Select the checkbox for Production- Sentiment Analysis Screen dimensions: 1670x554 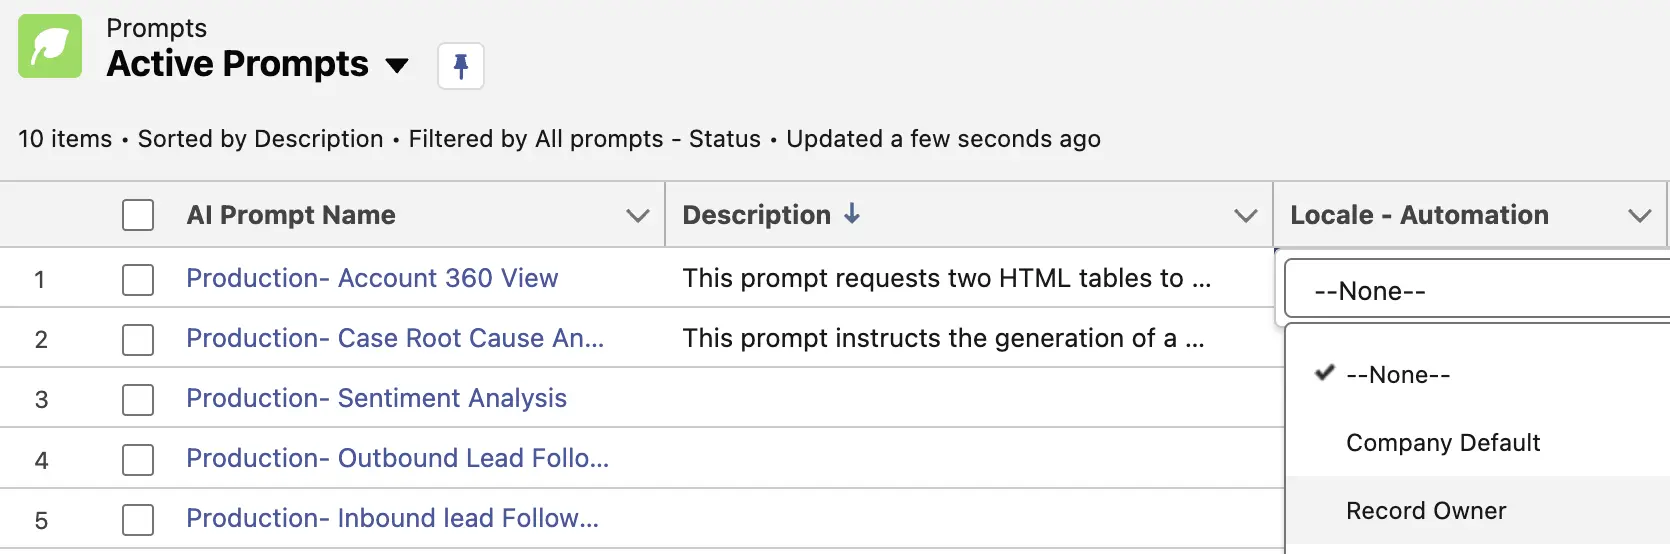click(138, 399)
